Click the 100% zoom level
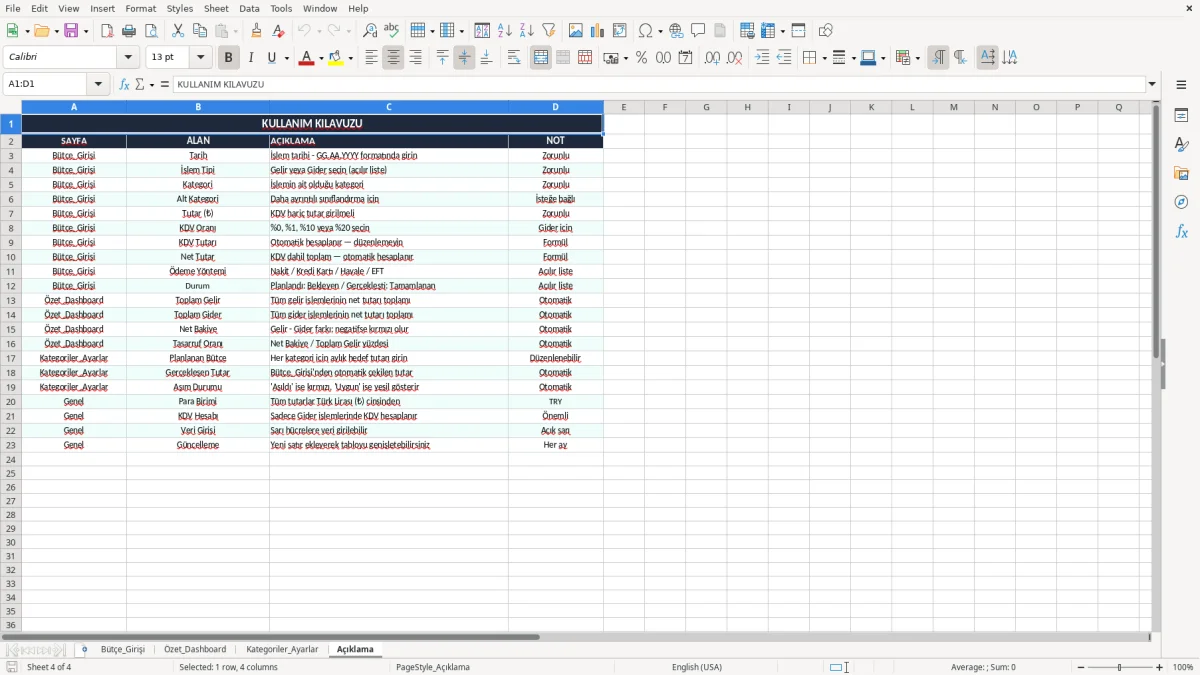This screenshot has width=1200, height=675. pyautogui.click(x=1183, y=667)
